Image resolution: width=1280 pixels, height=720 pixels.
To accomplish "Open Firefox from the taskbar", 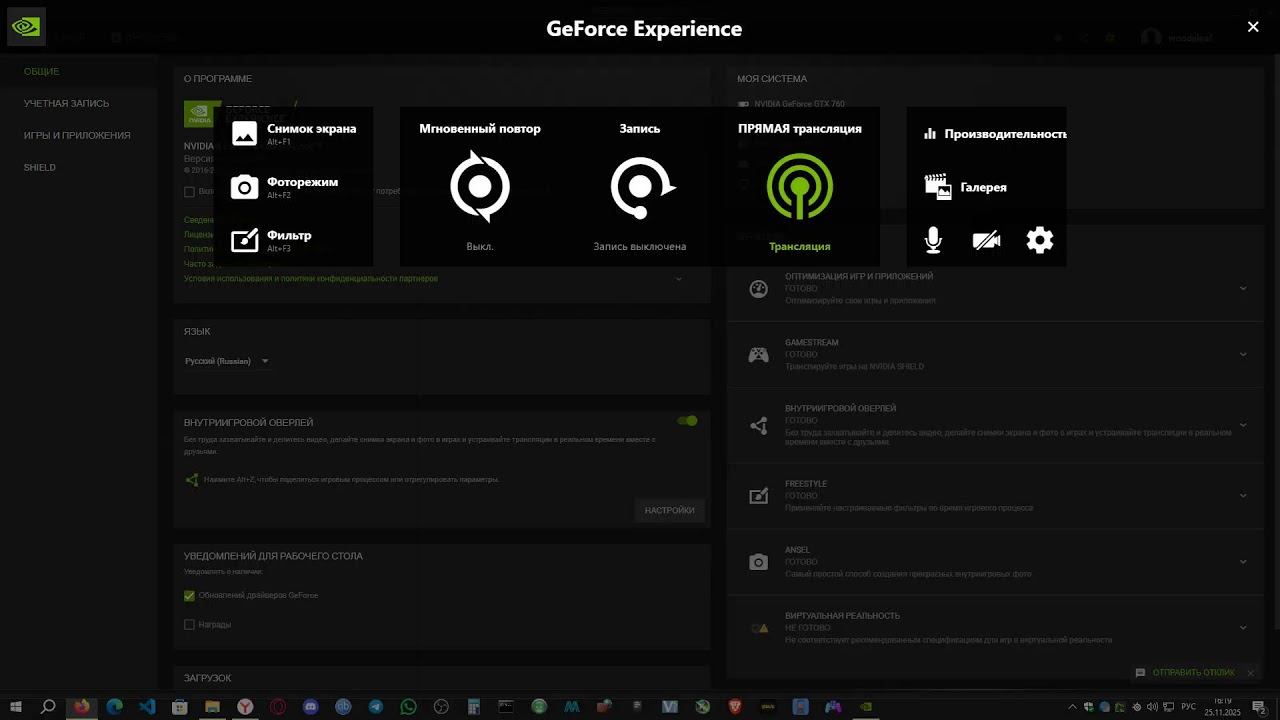I will pos(81,707).
